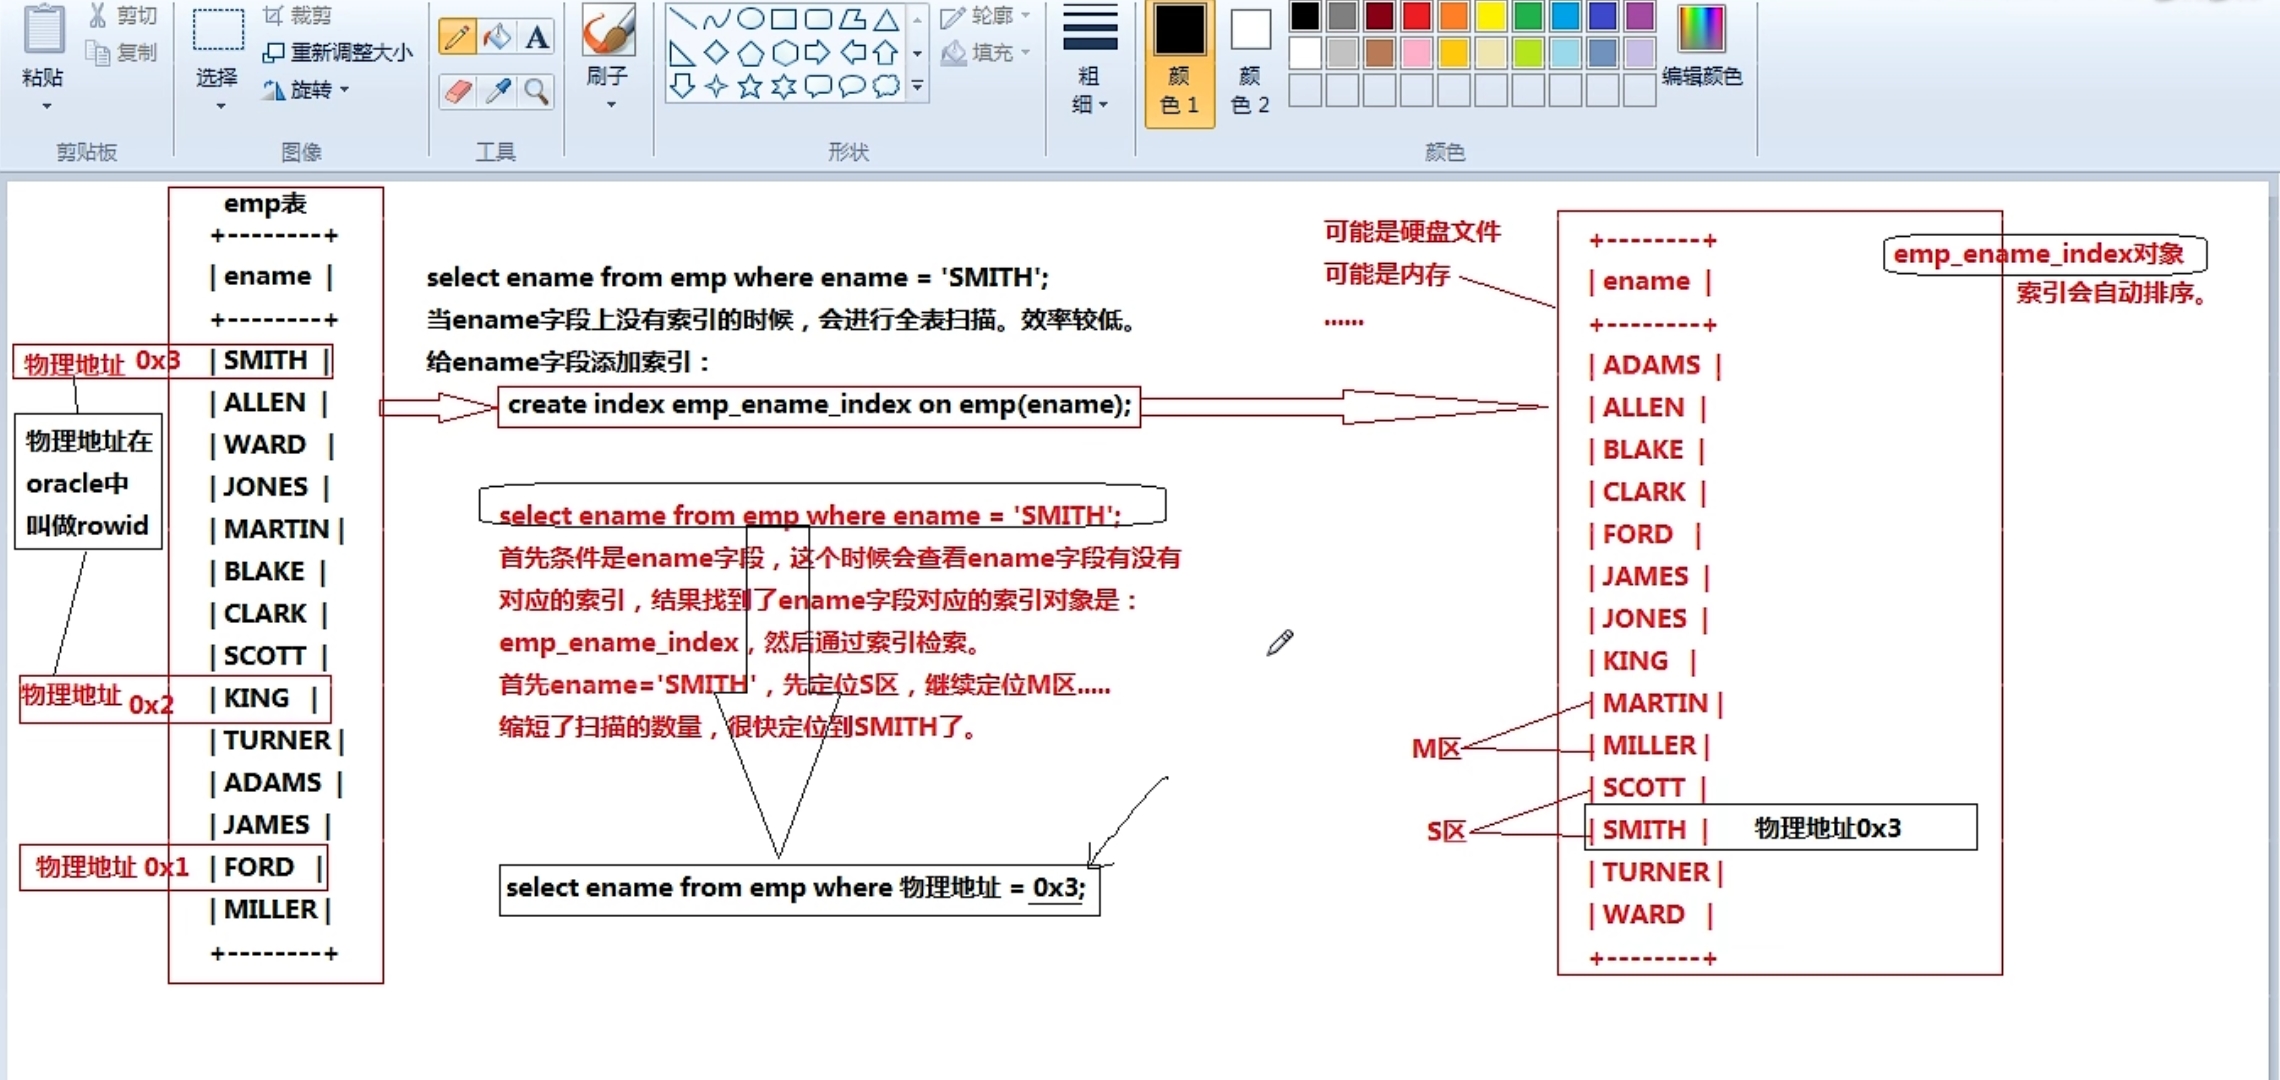Select the Brushes (刷子) tool
This screenshot has height=1080, width=2280.
point(608,35)
